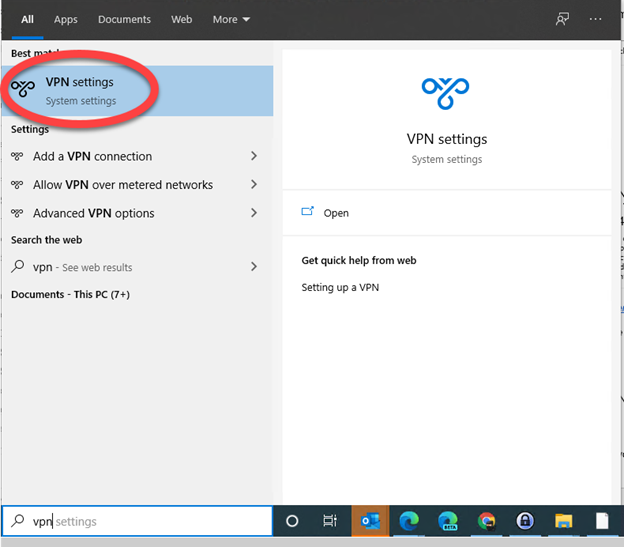Expand Allow VPN over metered networks chevron
Image resolution: width=624 pixels, height=547 pixels.
pos(254,184)
